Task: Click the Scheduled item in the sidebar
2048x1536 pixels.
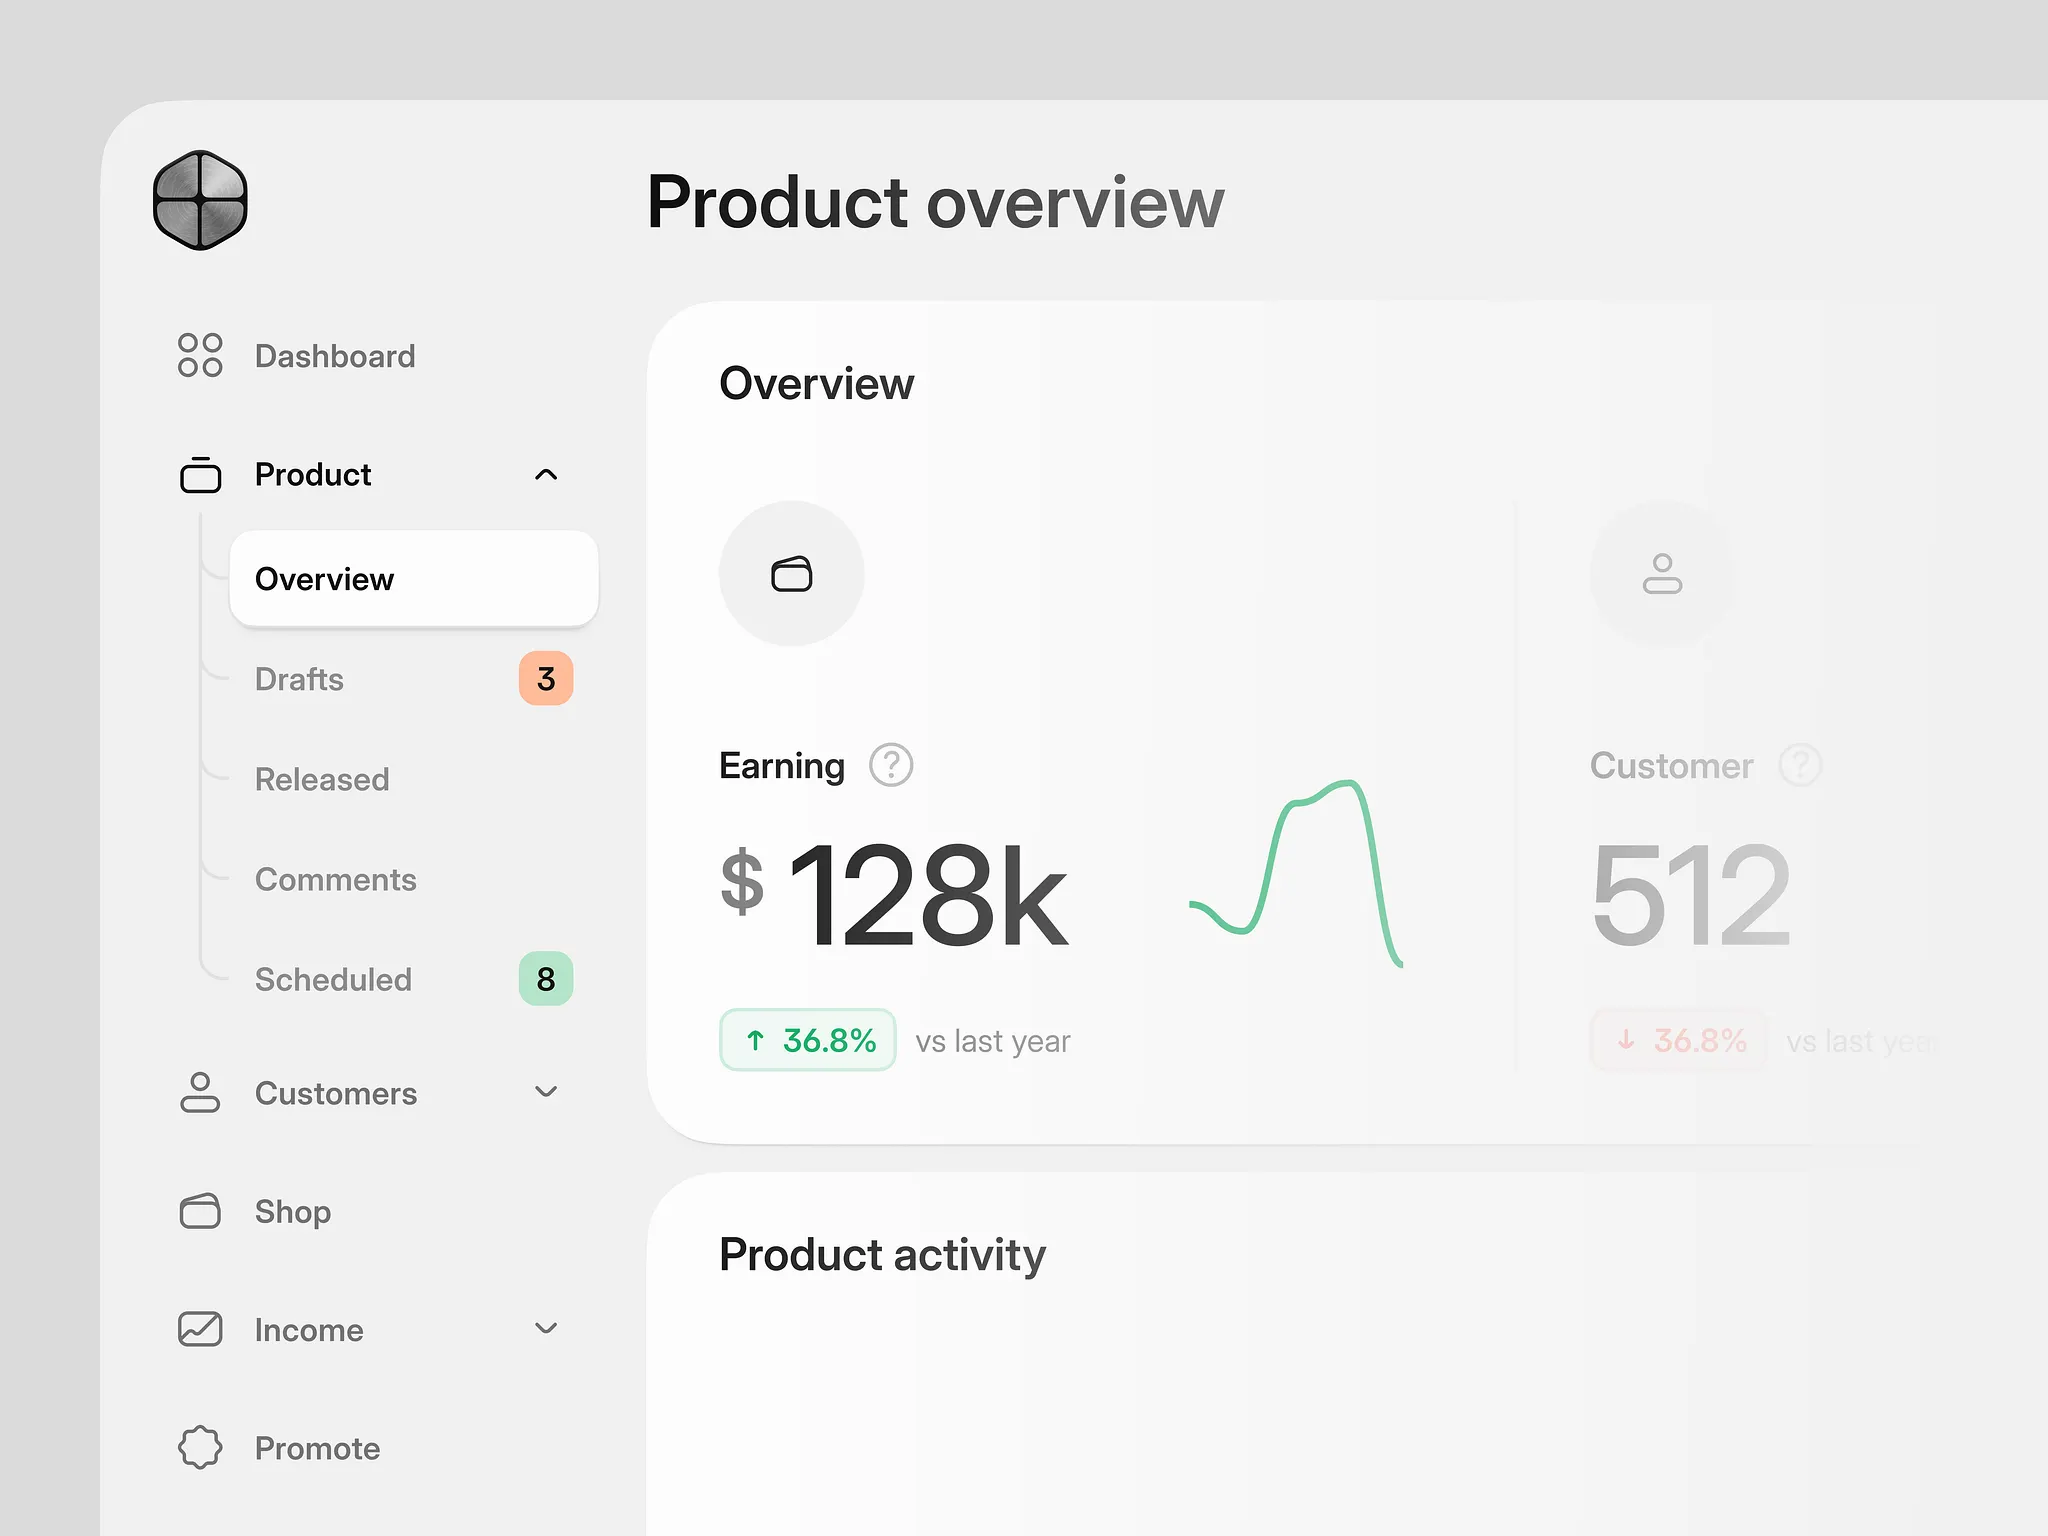Action: 334,979
